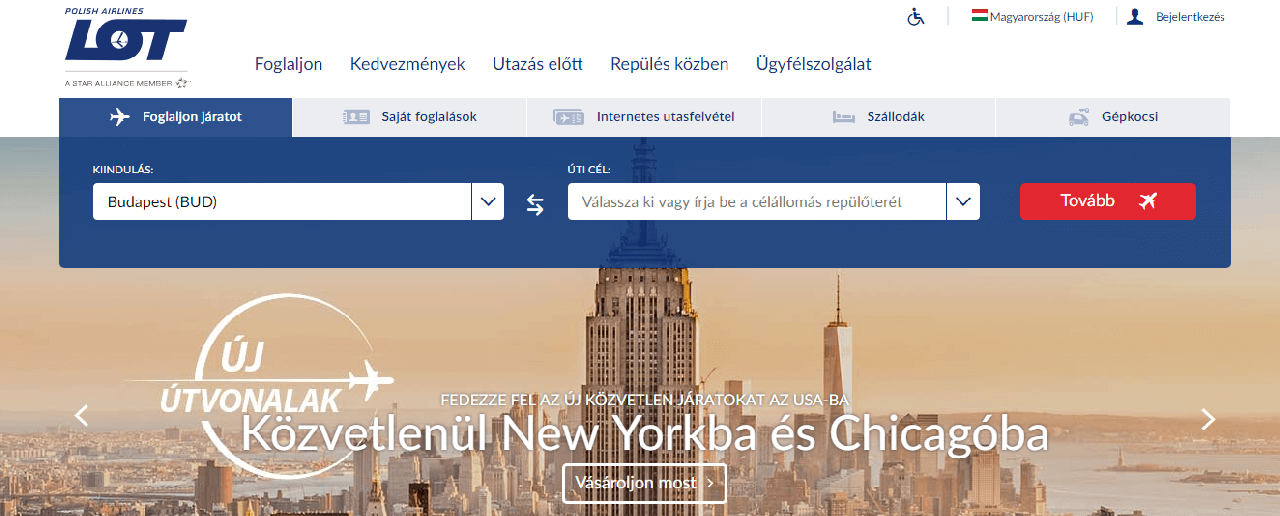Click the destination airport input field
1280x516 pixels.
[756, 202]
